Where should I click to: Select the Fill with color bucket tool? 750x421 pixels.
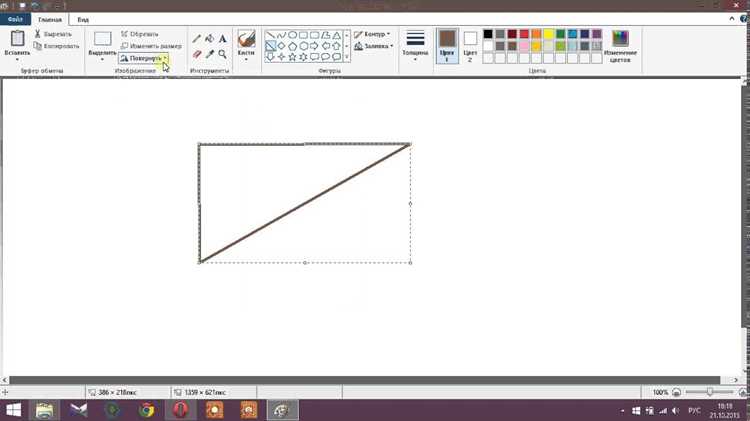click(x=210, y=39)
